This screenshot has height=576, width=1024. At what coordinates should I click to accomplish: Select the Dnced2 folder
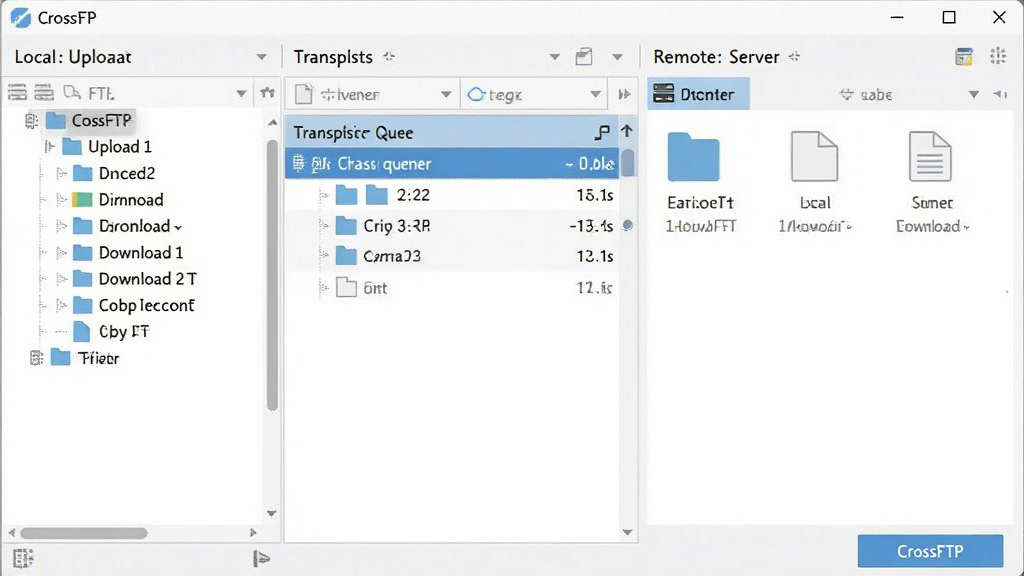click(114, 173)
